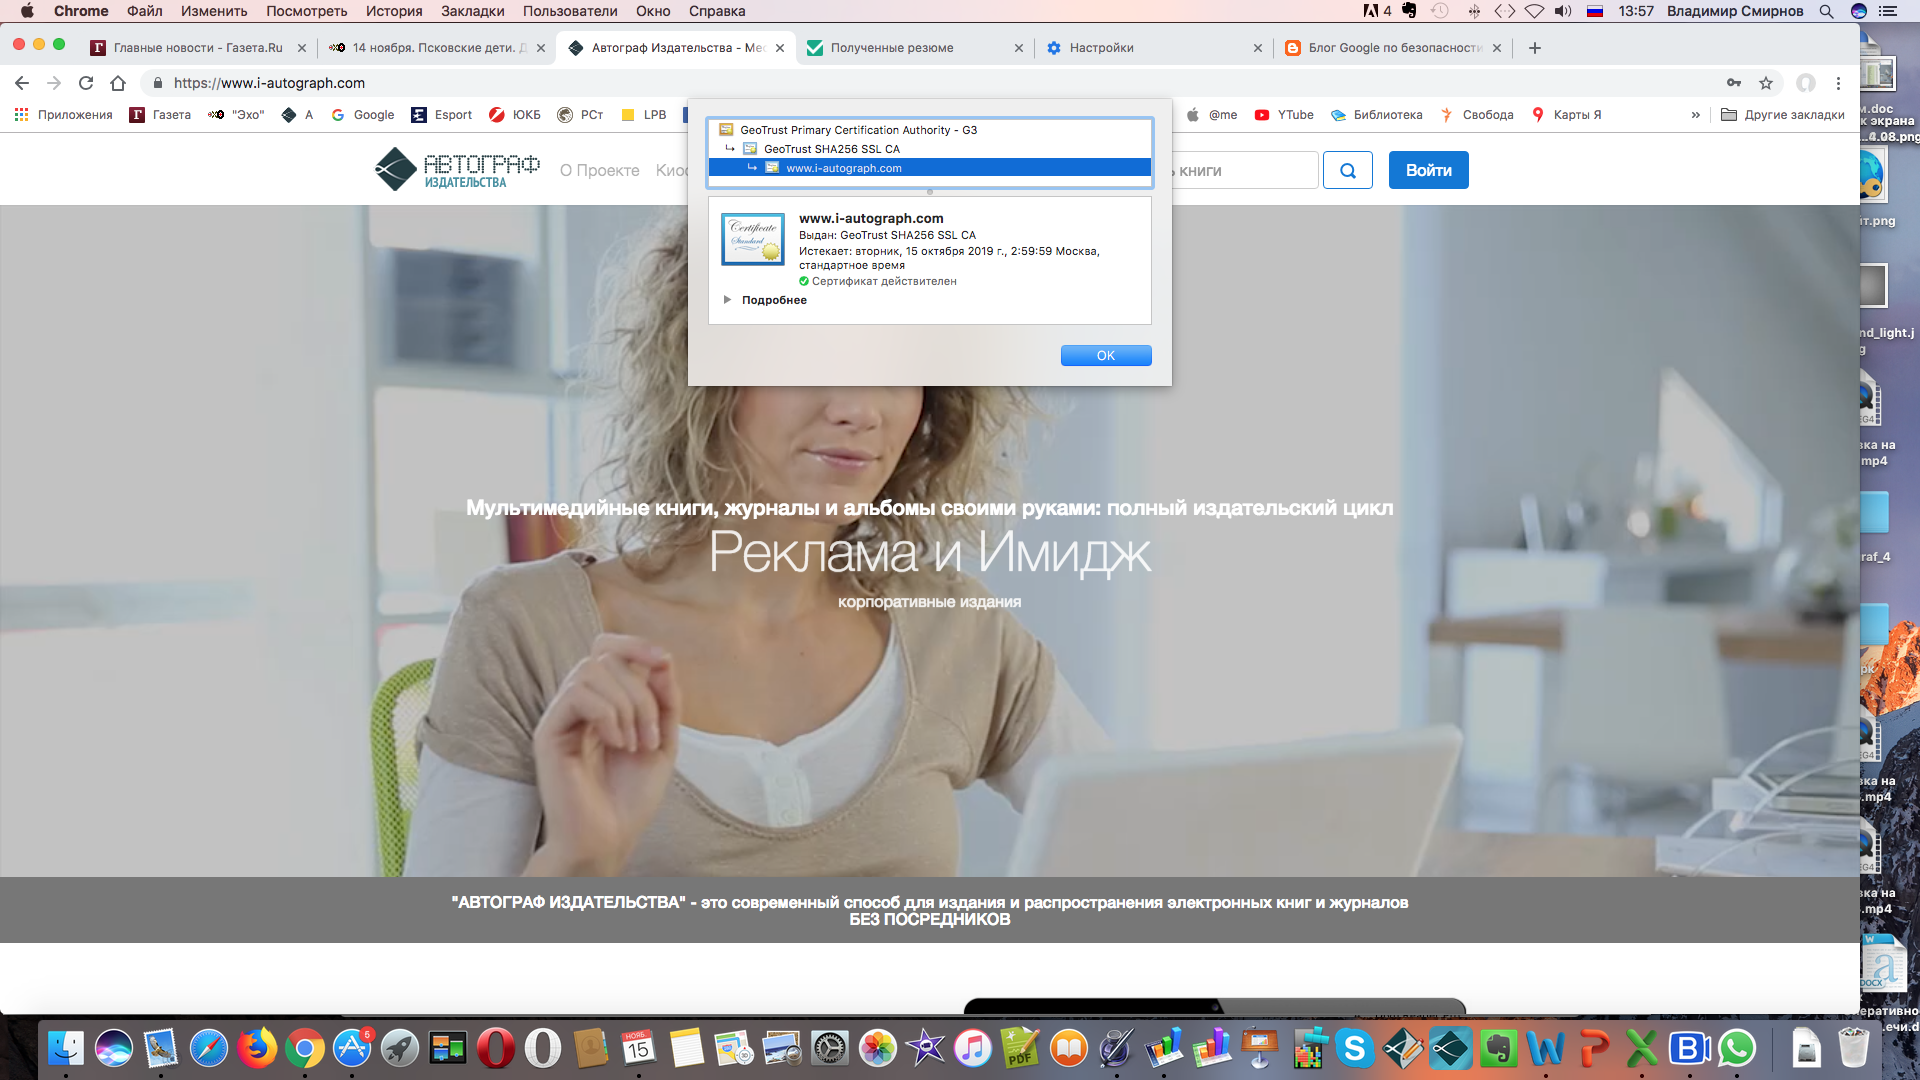Close the Автограф Издательства tab
1920x1080 pixels.
pos(780,48)
